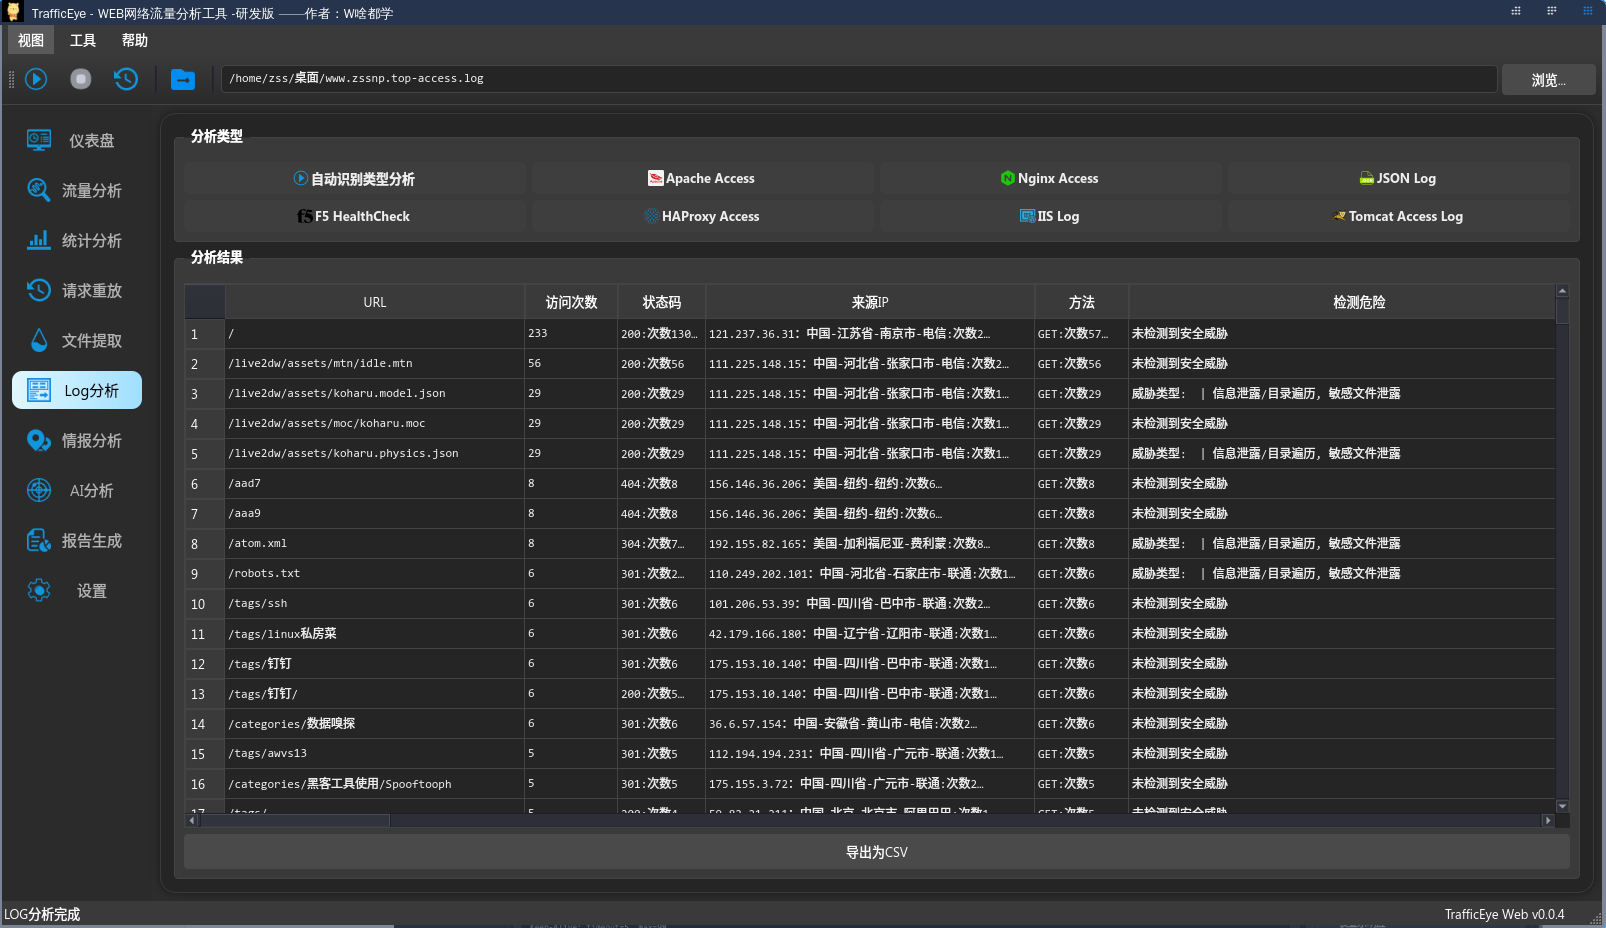
Task: Click 导出为CSV export button
Action: coord(877,852)
